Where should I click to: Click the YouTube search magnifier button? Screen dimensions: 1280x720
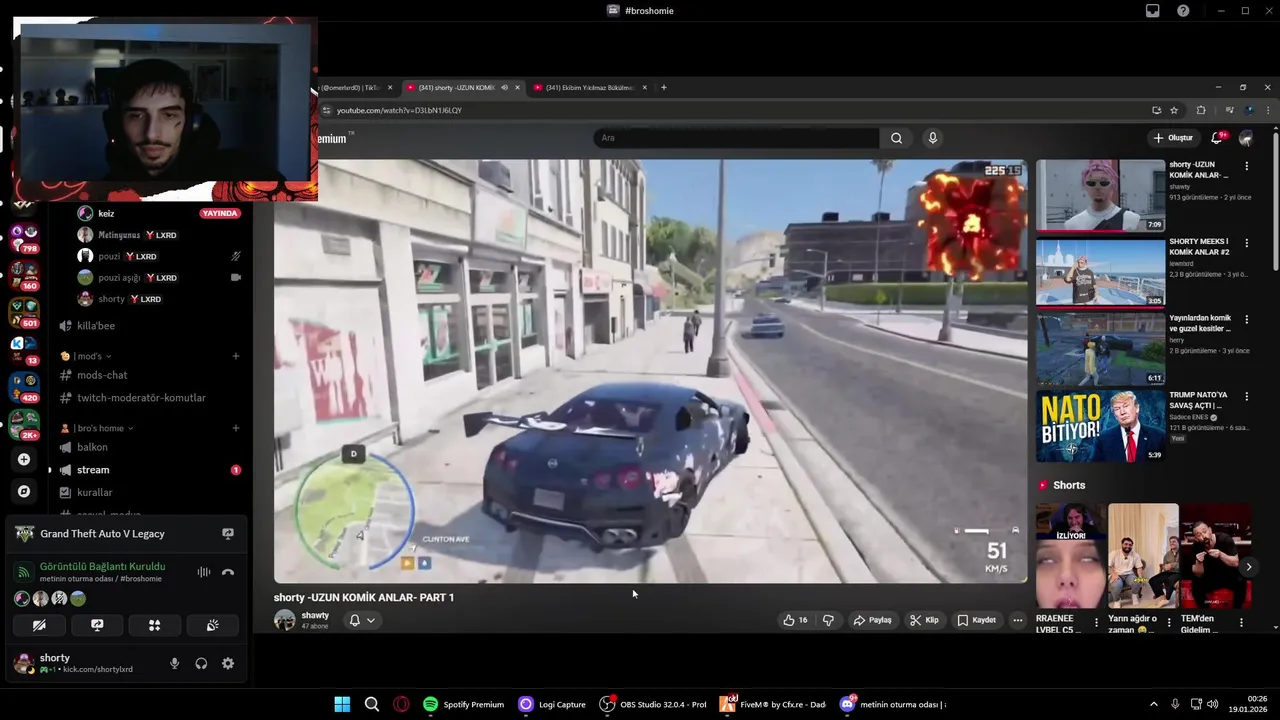(896, 138)
